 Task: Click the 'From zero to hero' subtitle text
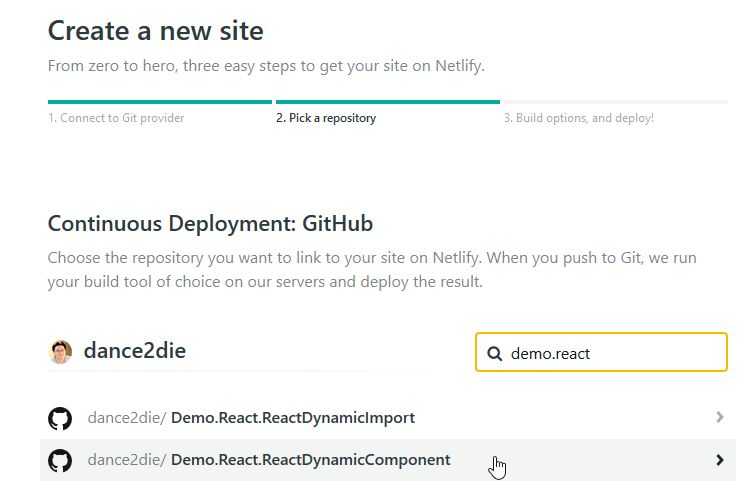pyautogui.click(x=265, y=66)
